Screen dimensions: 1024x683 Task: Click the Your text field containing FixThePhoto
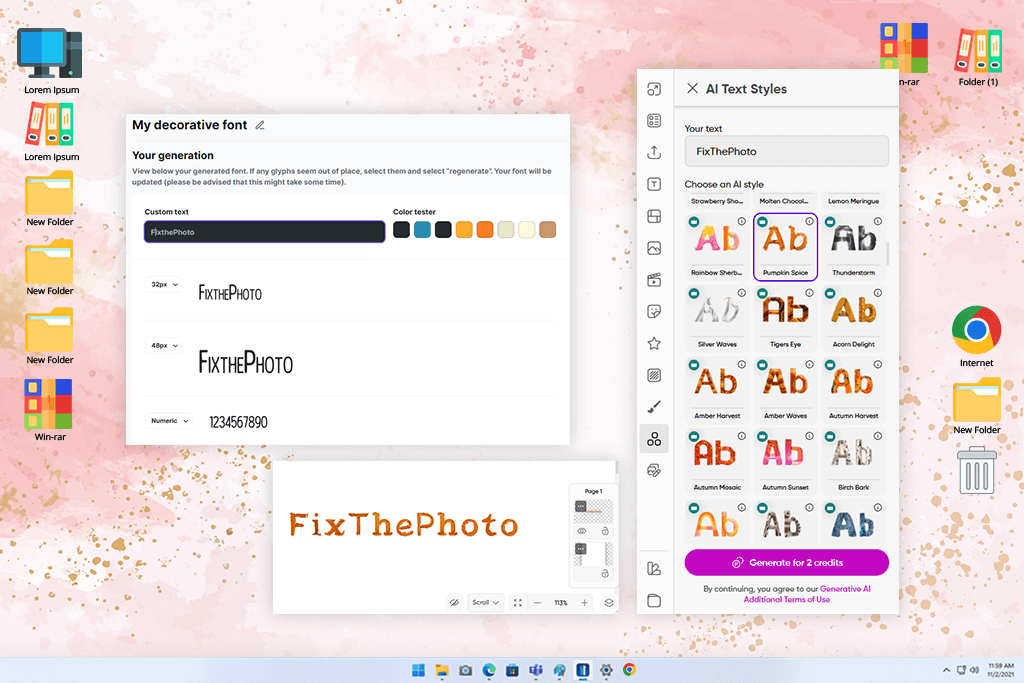point(786,151)
